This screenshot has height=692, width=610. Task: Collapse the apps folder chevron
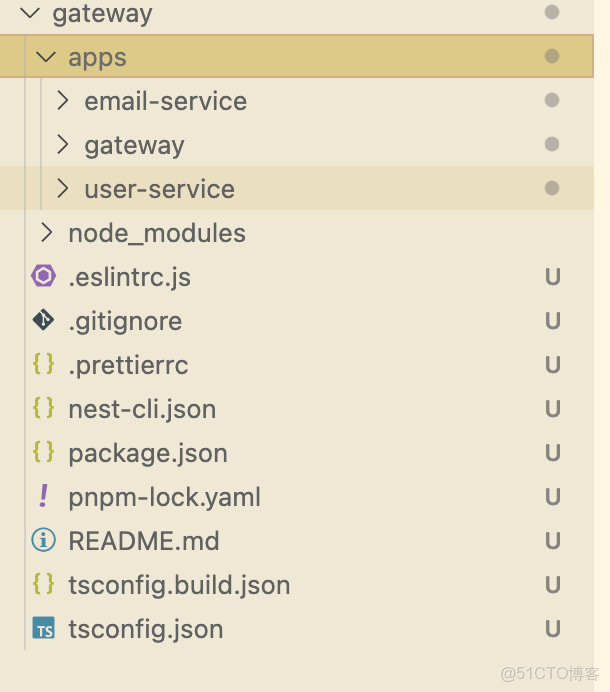tap(45, 57)
